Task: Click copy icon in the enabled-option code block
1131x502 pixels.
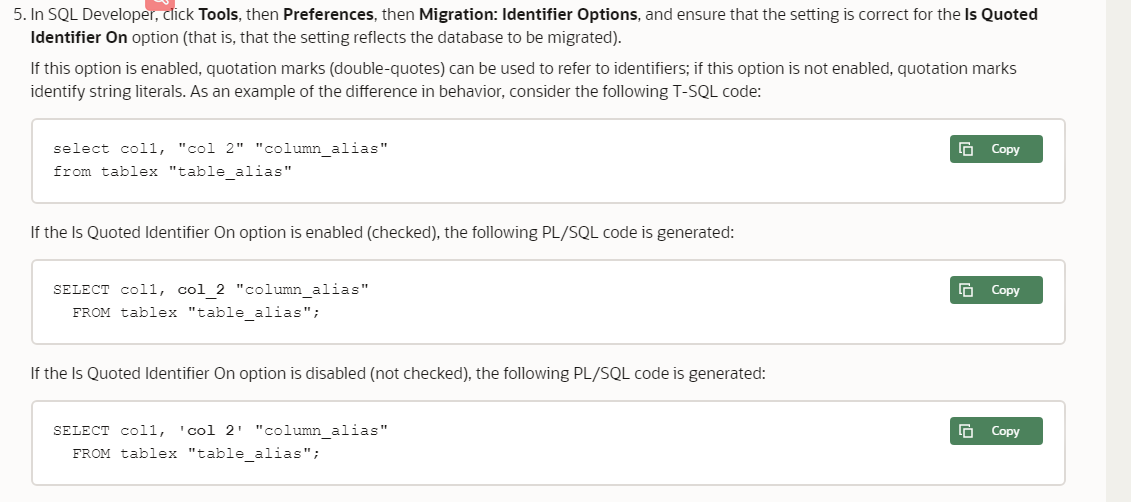Action: [x=966, y=291]
